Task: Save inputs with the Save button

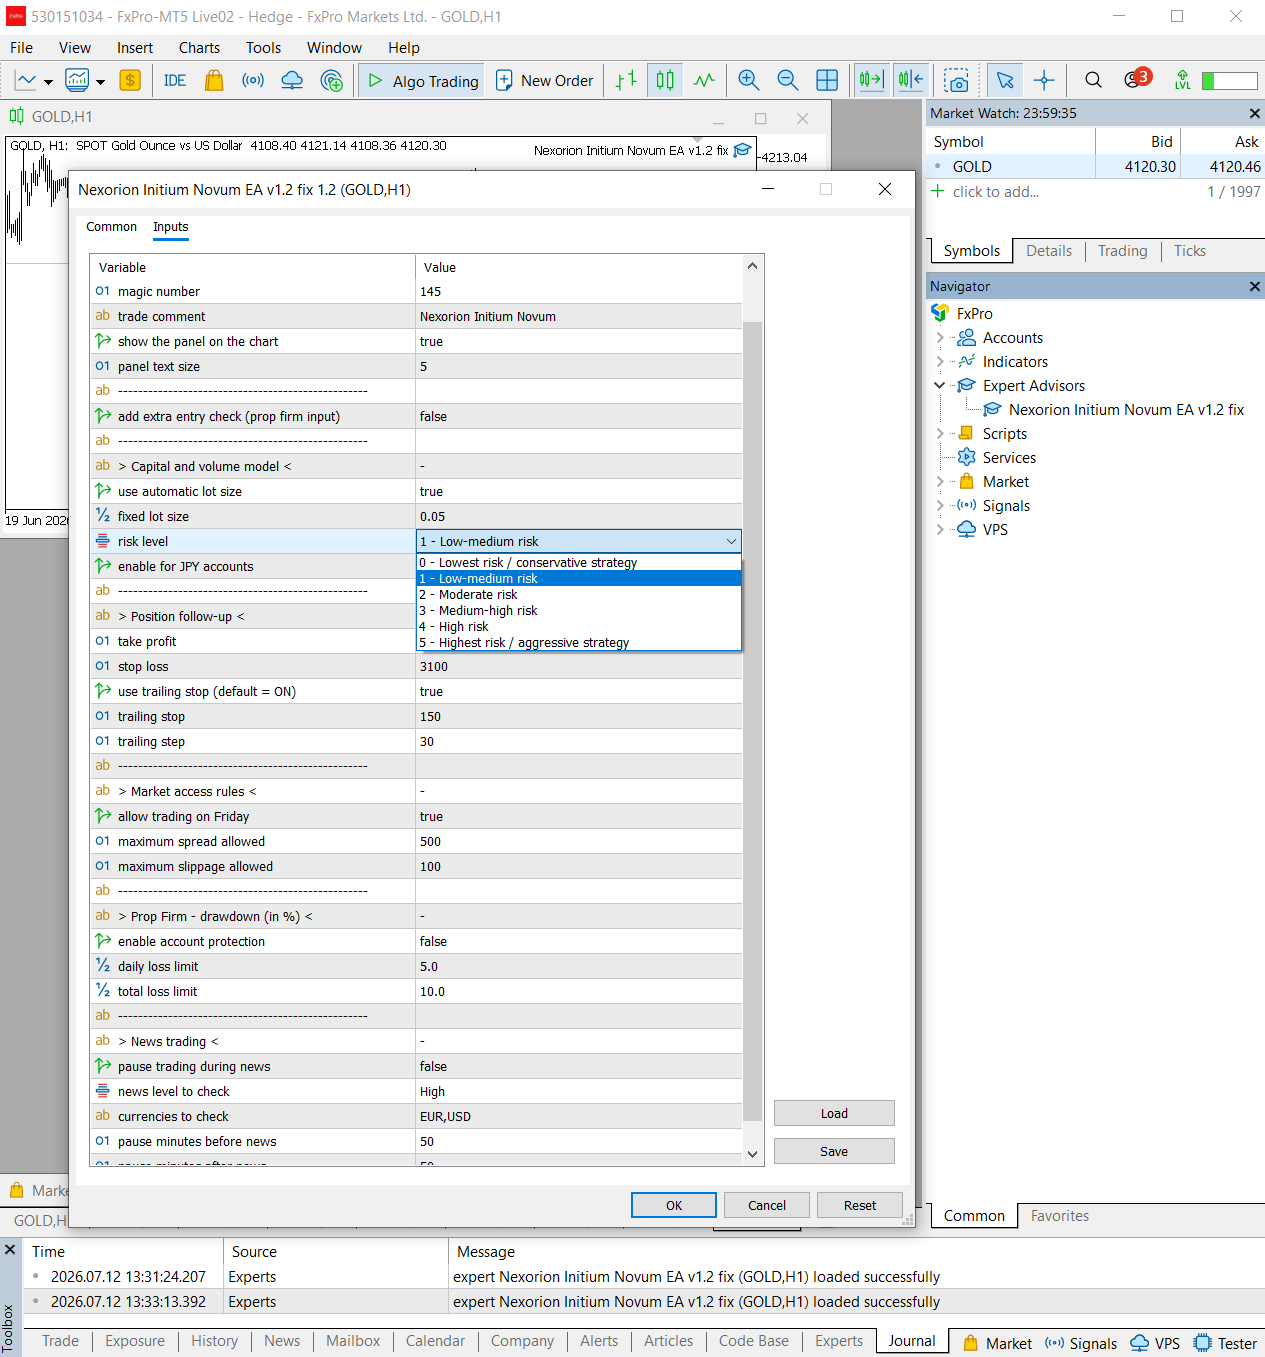Action: click(834, 1151)
